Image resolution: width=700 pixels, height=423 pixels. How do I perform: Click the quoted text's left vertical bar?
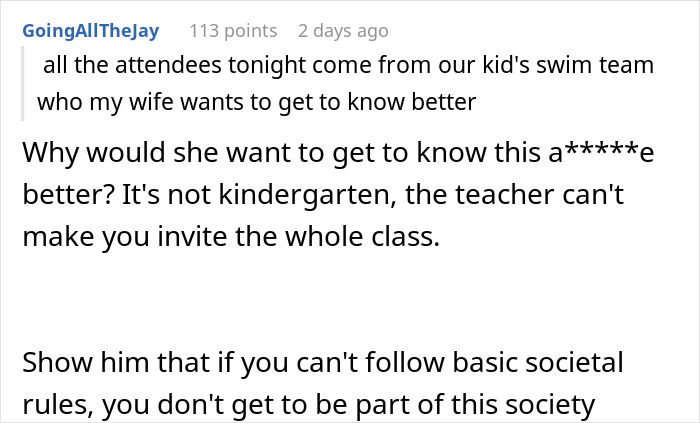(28, 84)
